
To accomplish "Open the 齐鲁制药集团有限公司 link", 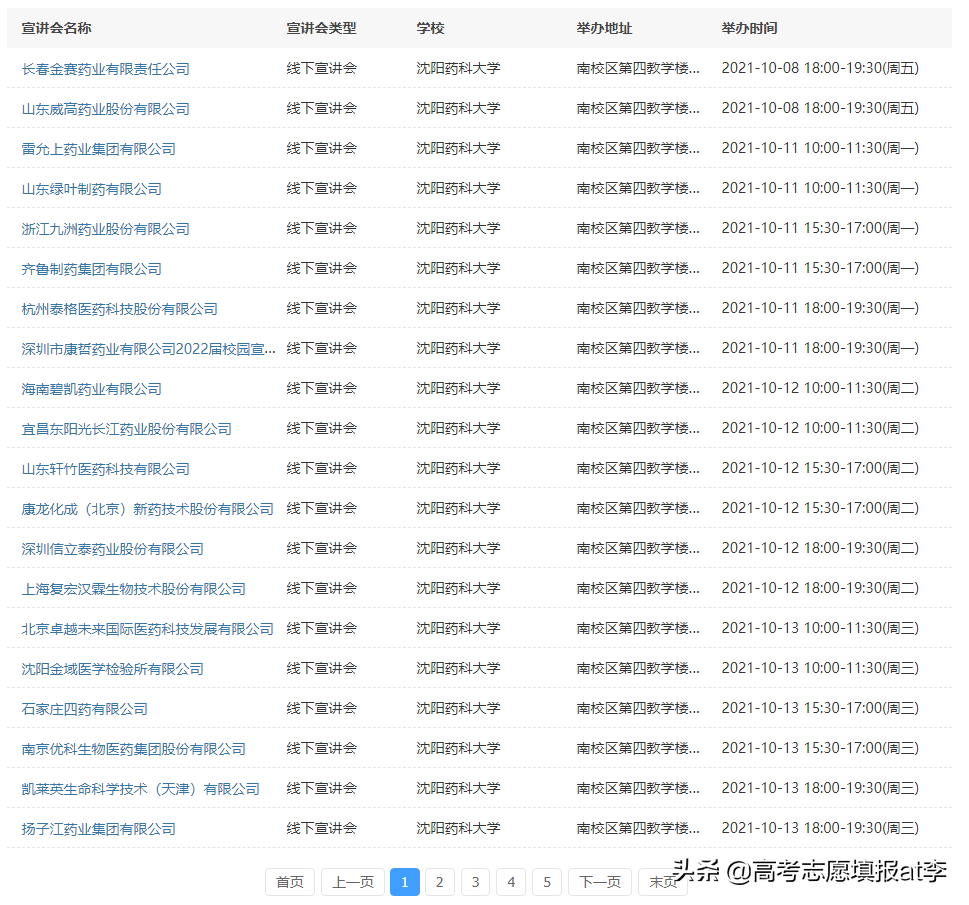I will pos(84,268).
